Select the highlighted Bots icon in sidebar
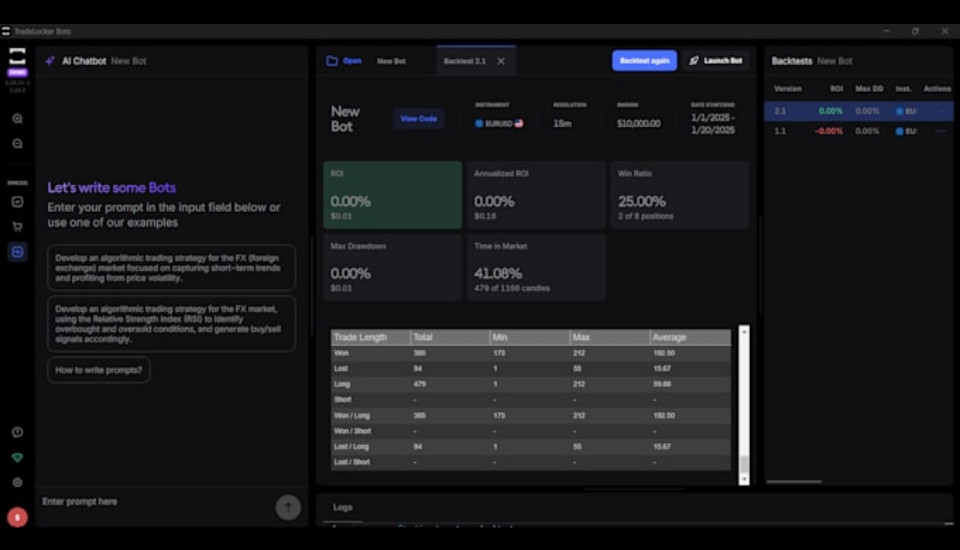The height and width of the screenshot is (550, 960). [17, 252]
